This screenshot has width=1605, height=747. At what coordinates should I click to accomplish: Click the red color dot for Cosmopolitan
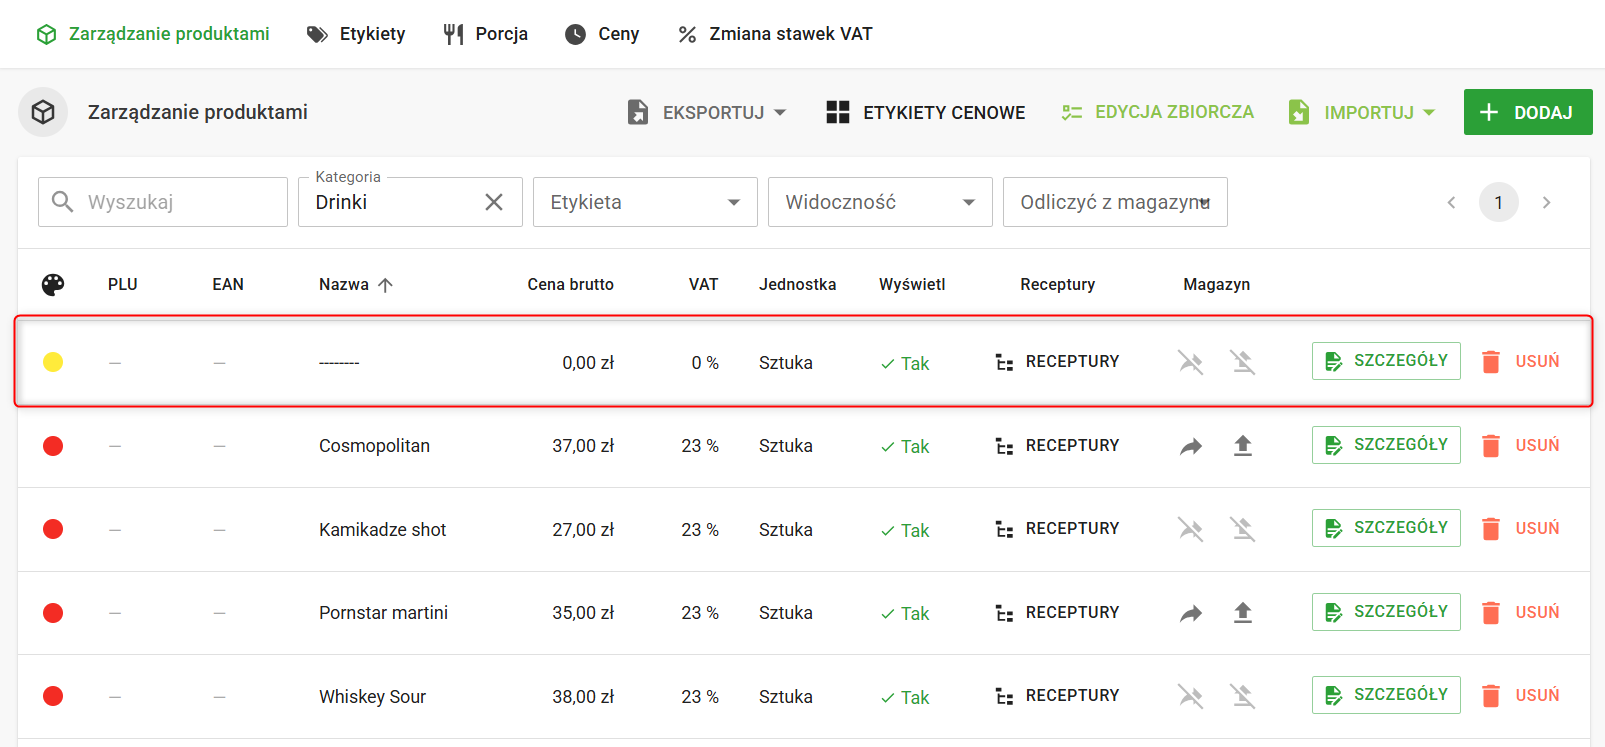tap(53, 446)
